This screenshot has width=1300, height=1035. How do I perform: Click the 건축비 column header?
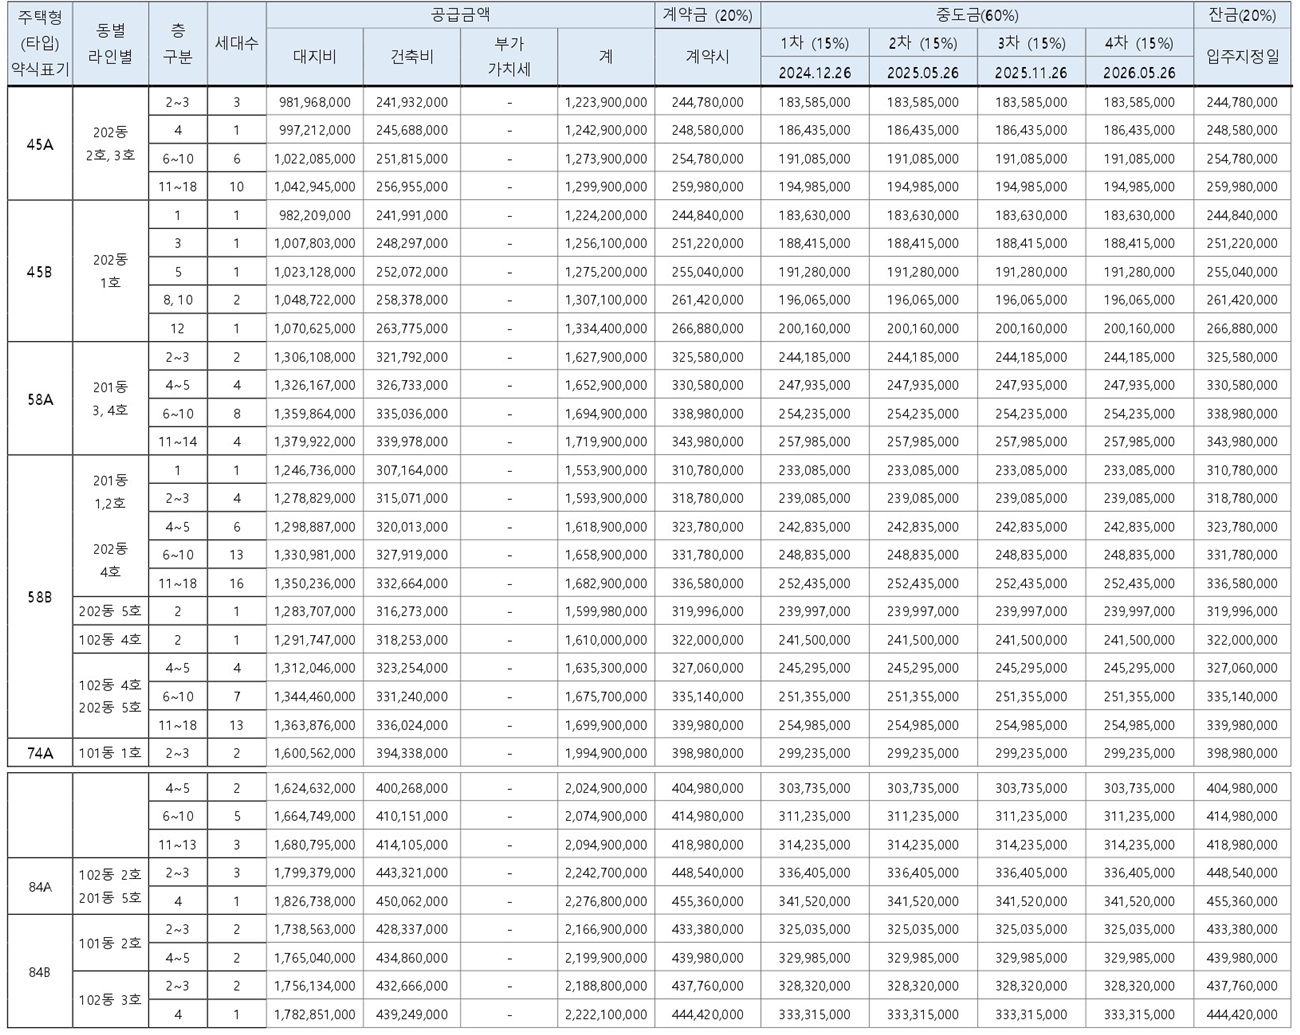(x=411, y=57)
